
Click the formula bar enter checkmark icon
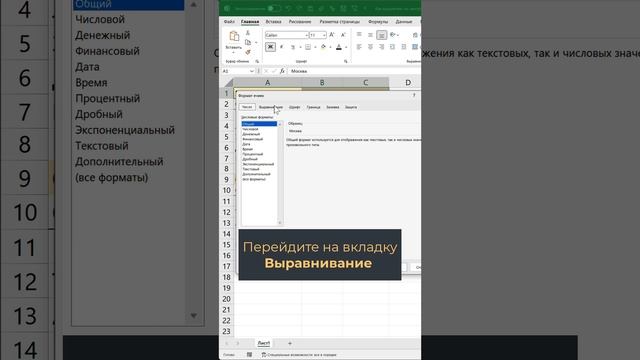coord(274,71)
